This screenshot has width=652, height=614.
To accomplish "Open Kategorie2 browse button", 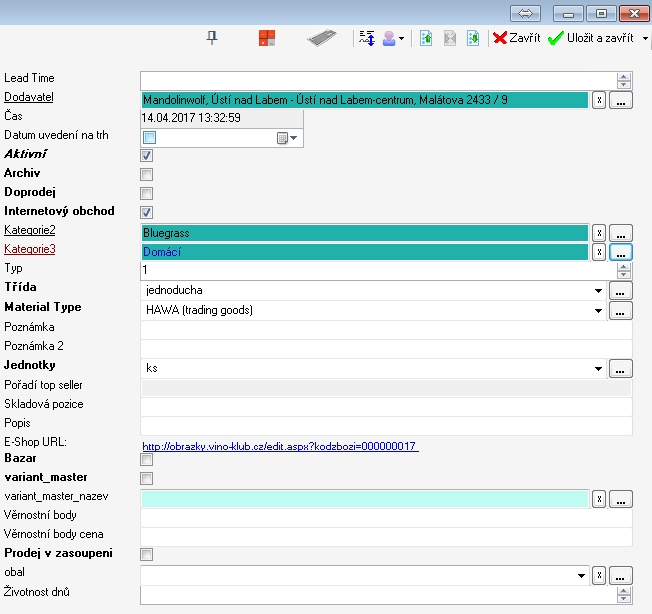I will pyautogui.click(x=621, y=233).
